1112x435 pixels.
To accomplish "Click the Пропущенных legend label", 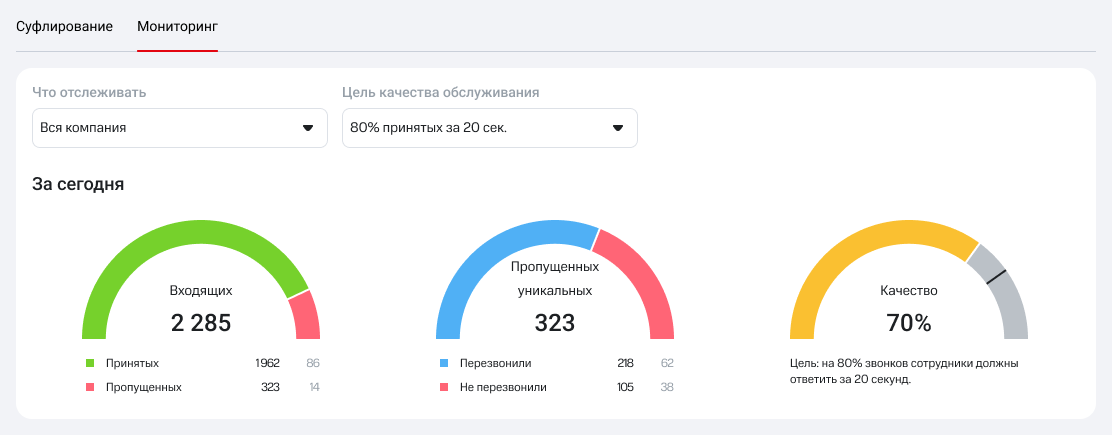I will (143, 387).
